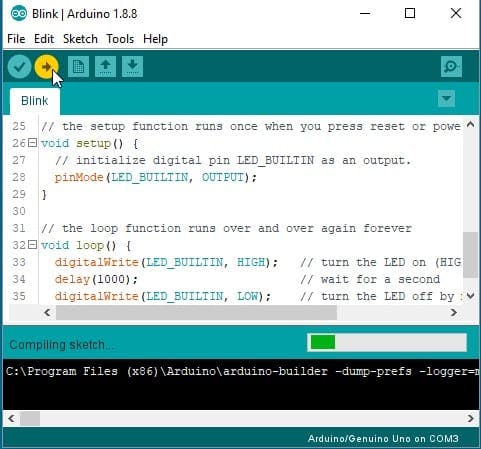Click line number 30 in the gutter
This screenshot has height=449, width=481.
coord(19,211)
